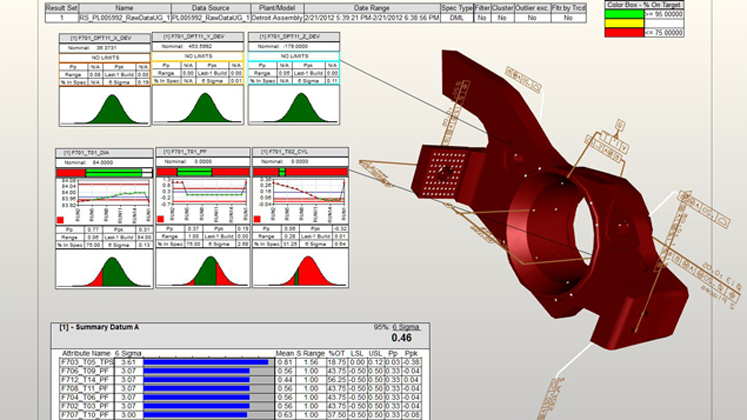Click the Mean column header in the summary
This screenshot has width=747, height=420.
(285, 354)
